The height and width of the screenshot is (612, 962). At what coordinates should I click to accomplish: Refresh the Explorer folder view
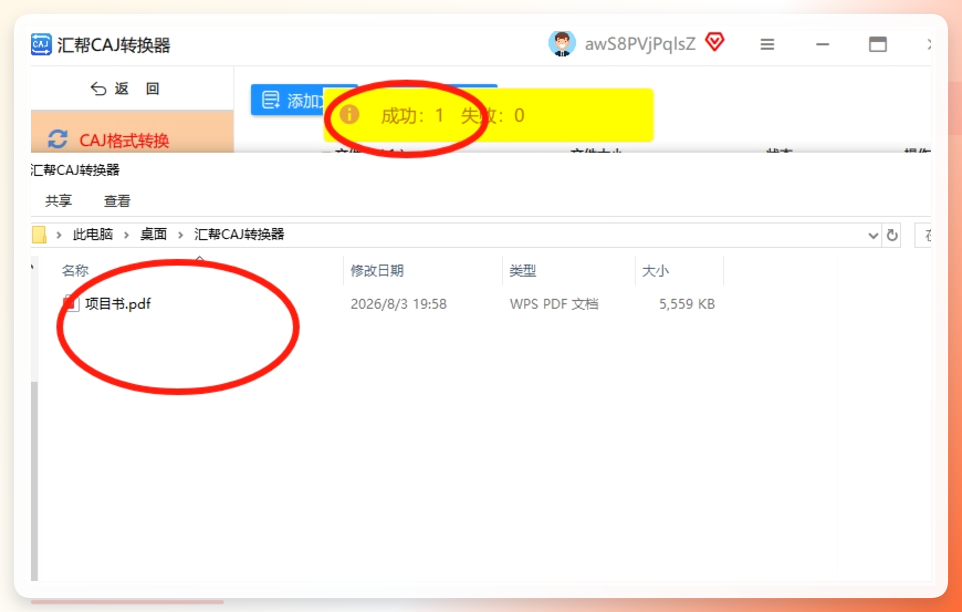[892, 235]
